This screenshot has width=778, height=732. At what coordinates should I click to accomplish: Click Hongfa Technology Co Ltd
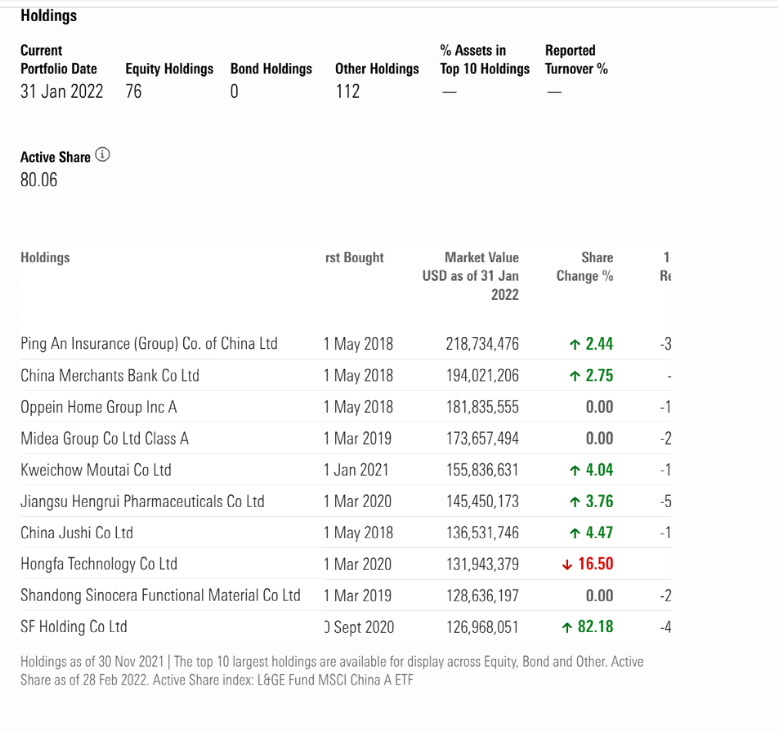coord(99,564)
